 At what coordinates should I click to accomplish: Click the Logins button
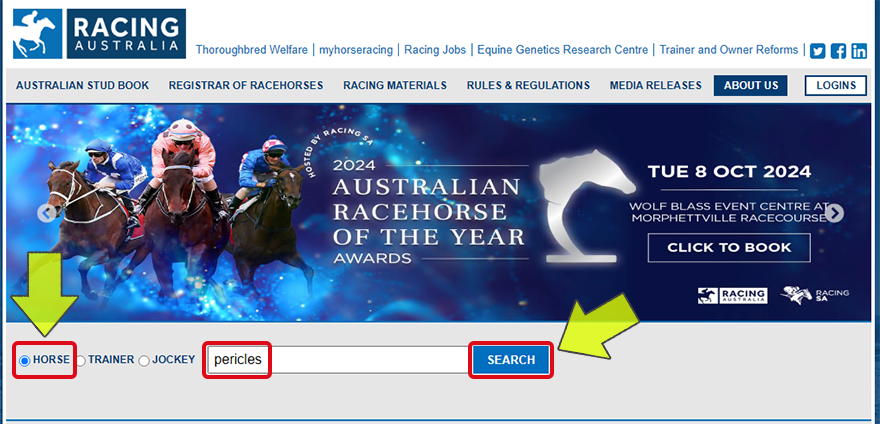click(835, 86)
